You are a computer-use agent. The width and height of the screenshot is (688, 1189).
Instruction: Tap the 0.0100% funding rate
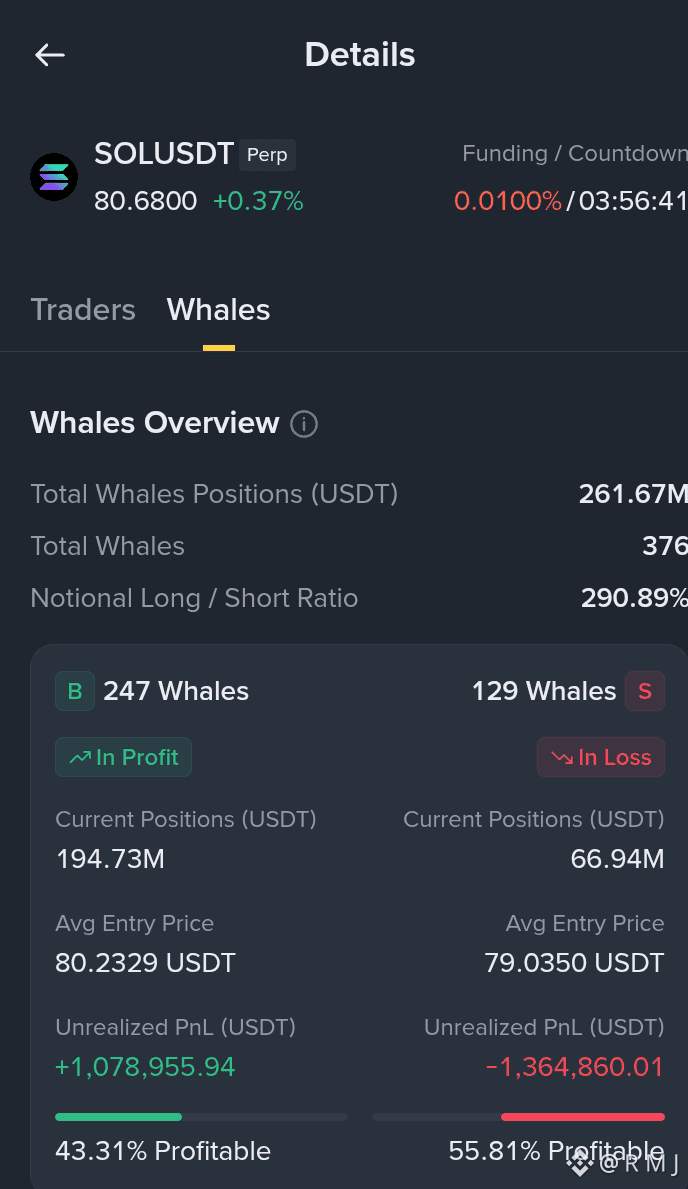point(507,201)
